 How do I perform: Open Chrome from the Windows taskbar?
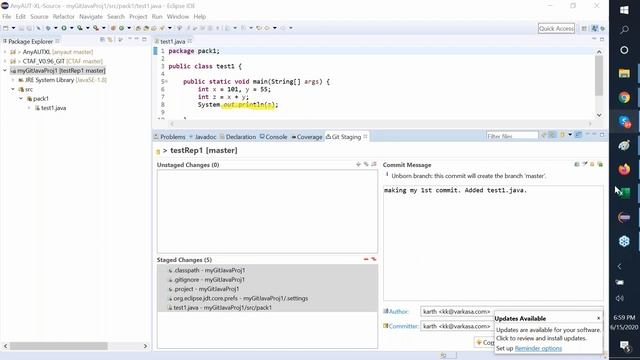624,97
